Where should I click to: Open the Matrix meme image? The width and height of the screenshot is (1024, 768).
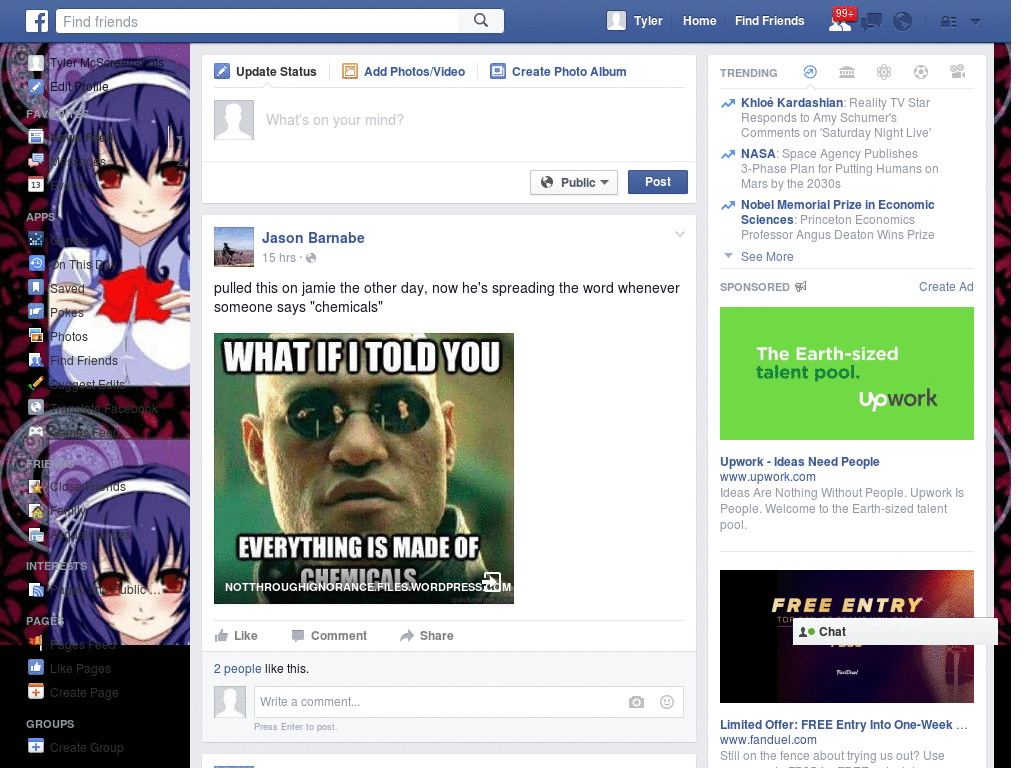tap(364, 468)
